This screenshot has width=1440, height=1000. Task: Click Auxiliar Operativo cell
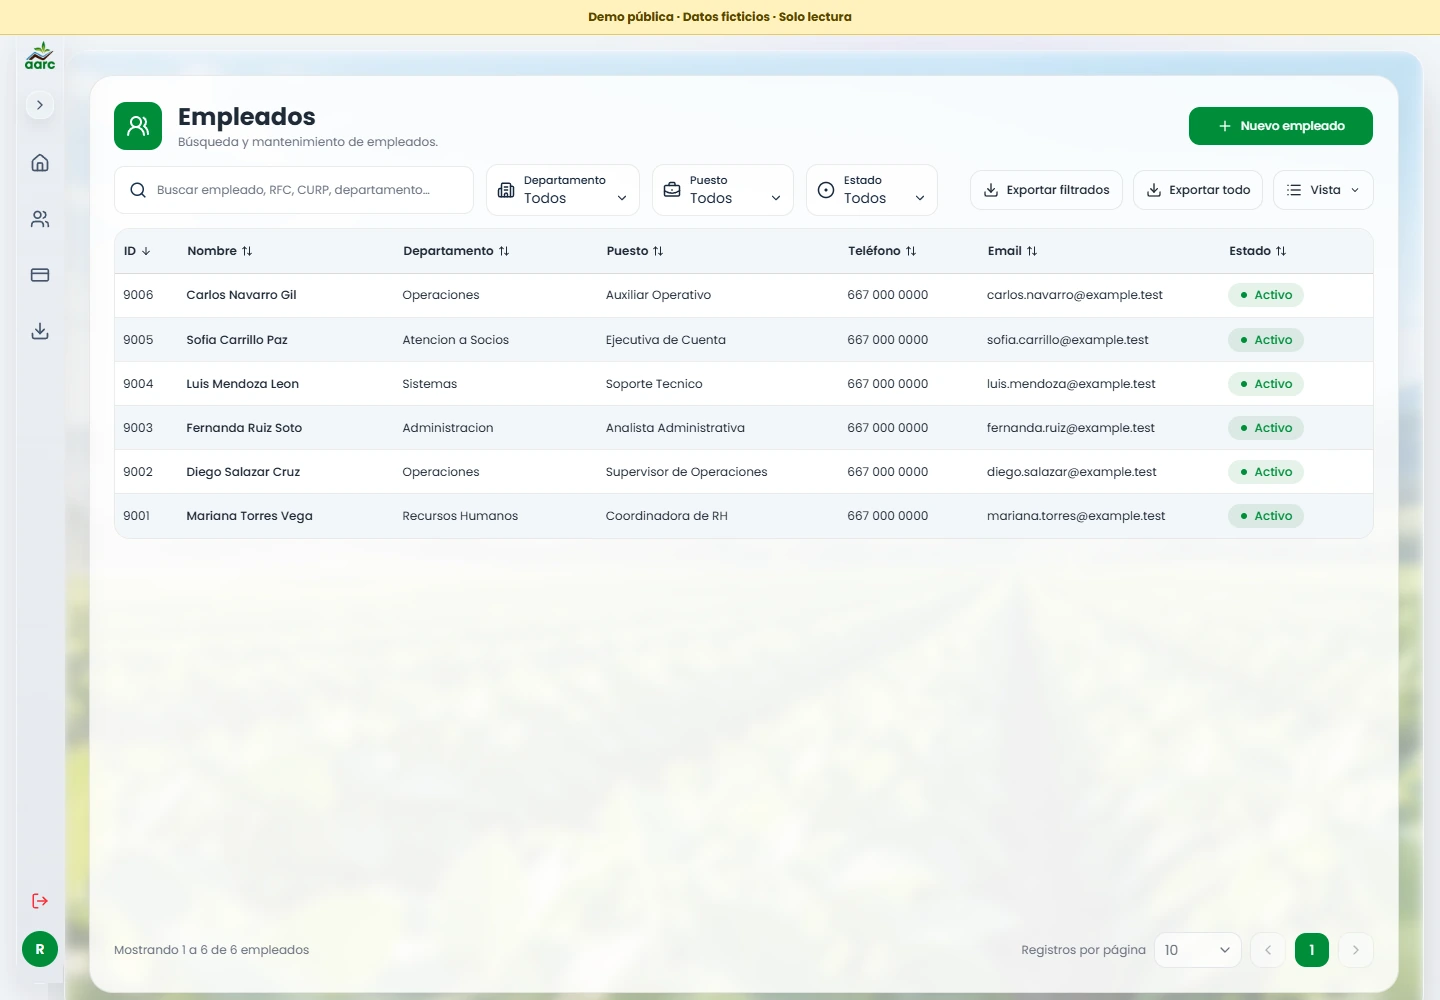pos(658,295)
